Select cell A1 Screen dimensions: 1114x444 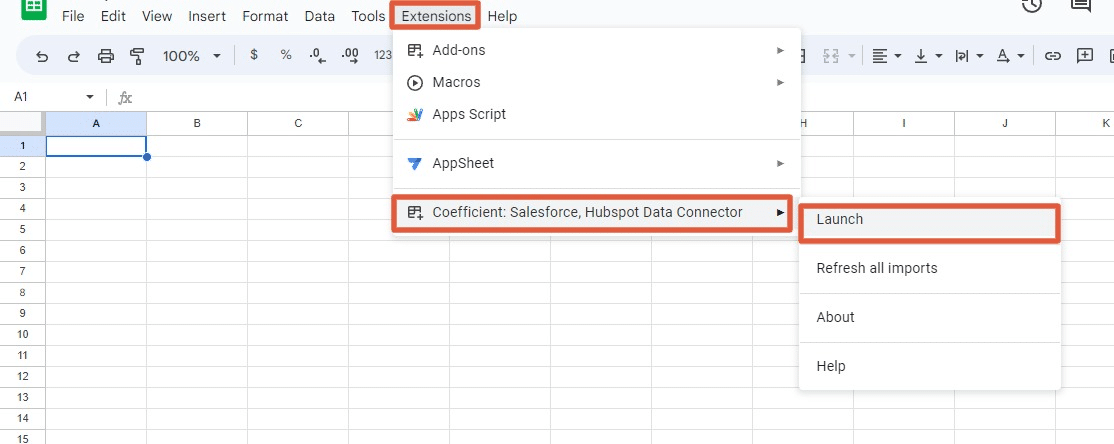pyautogui.click(x=96, y=146)
